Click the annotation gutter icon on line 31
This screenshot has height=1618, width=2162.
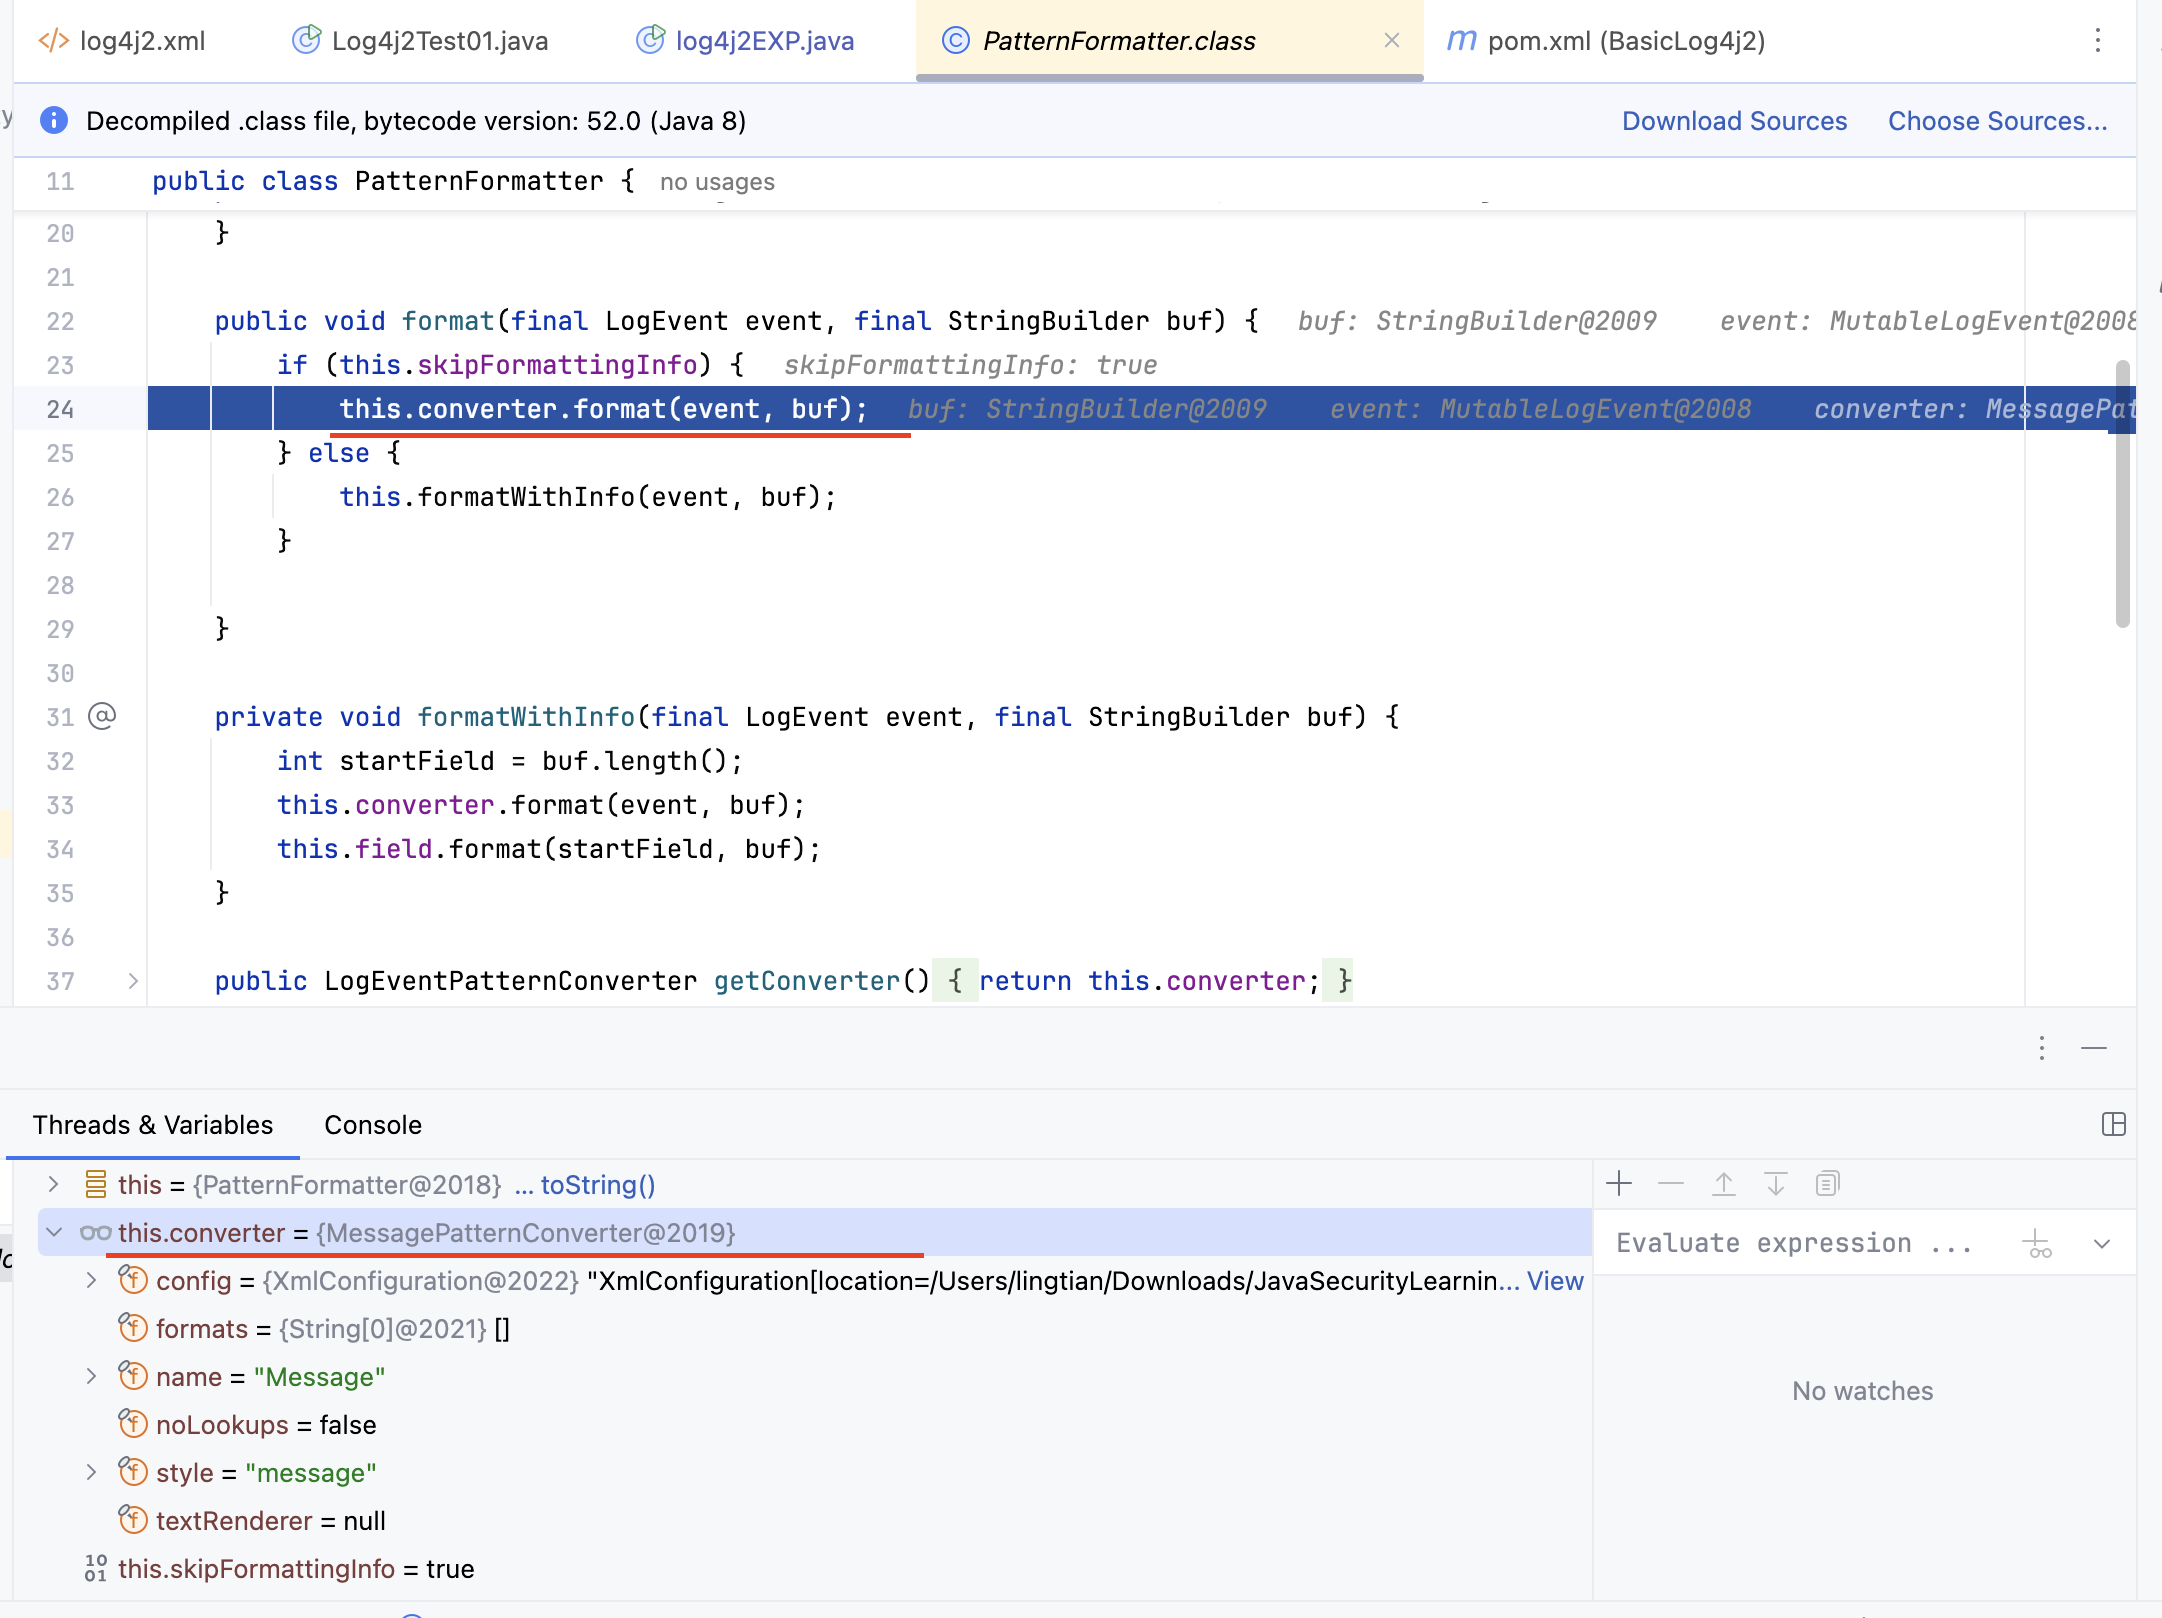[102, 716]
